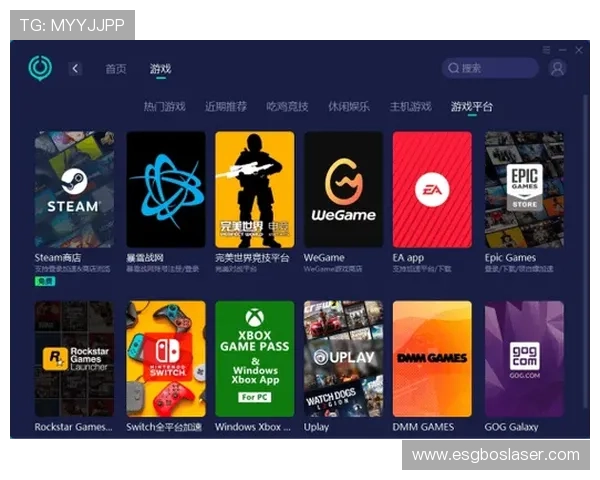Select the EA app red tile

click(432, 189)
